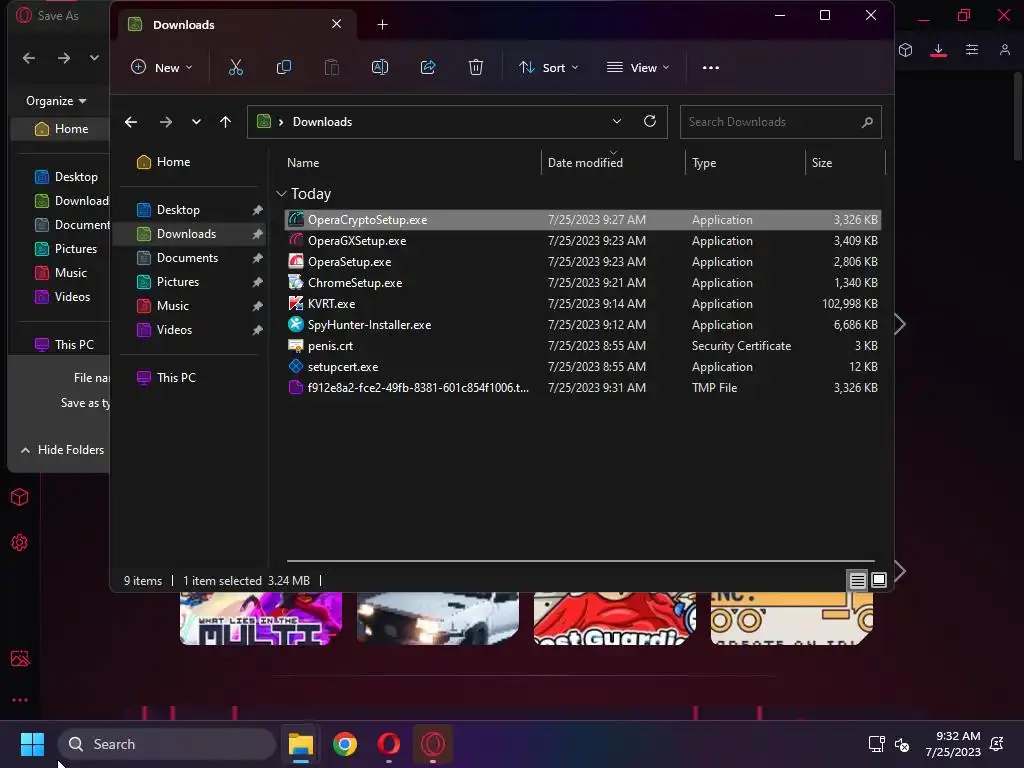Open the View dropdown menu
The width and height of the screenshot is (1024, 768).
(638, 67)
